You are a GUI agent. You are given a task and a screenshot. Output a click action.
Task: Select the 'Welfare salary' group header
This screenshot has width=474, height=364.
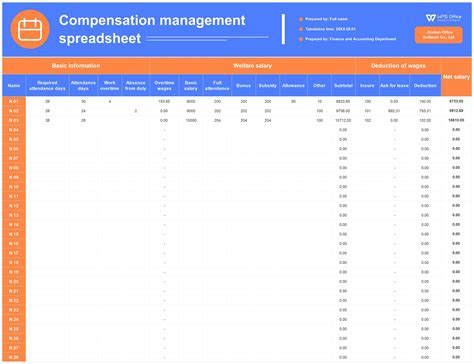tap(252, 66)
